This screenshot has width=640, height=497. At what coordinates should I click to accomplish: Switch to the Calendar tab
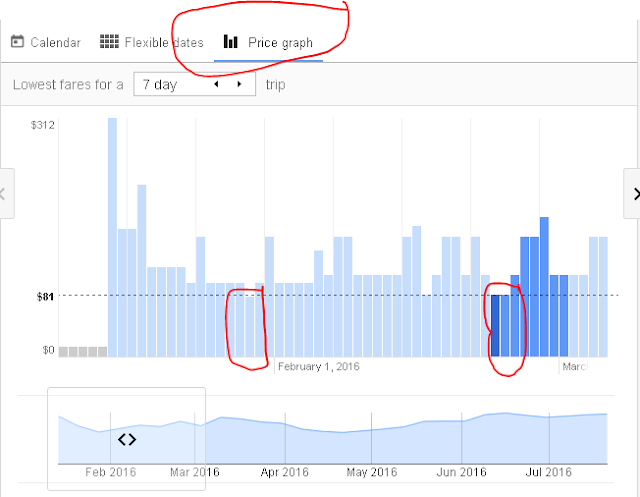pyautogui.click(x=46, y=42)
